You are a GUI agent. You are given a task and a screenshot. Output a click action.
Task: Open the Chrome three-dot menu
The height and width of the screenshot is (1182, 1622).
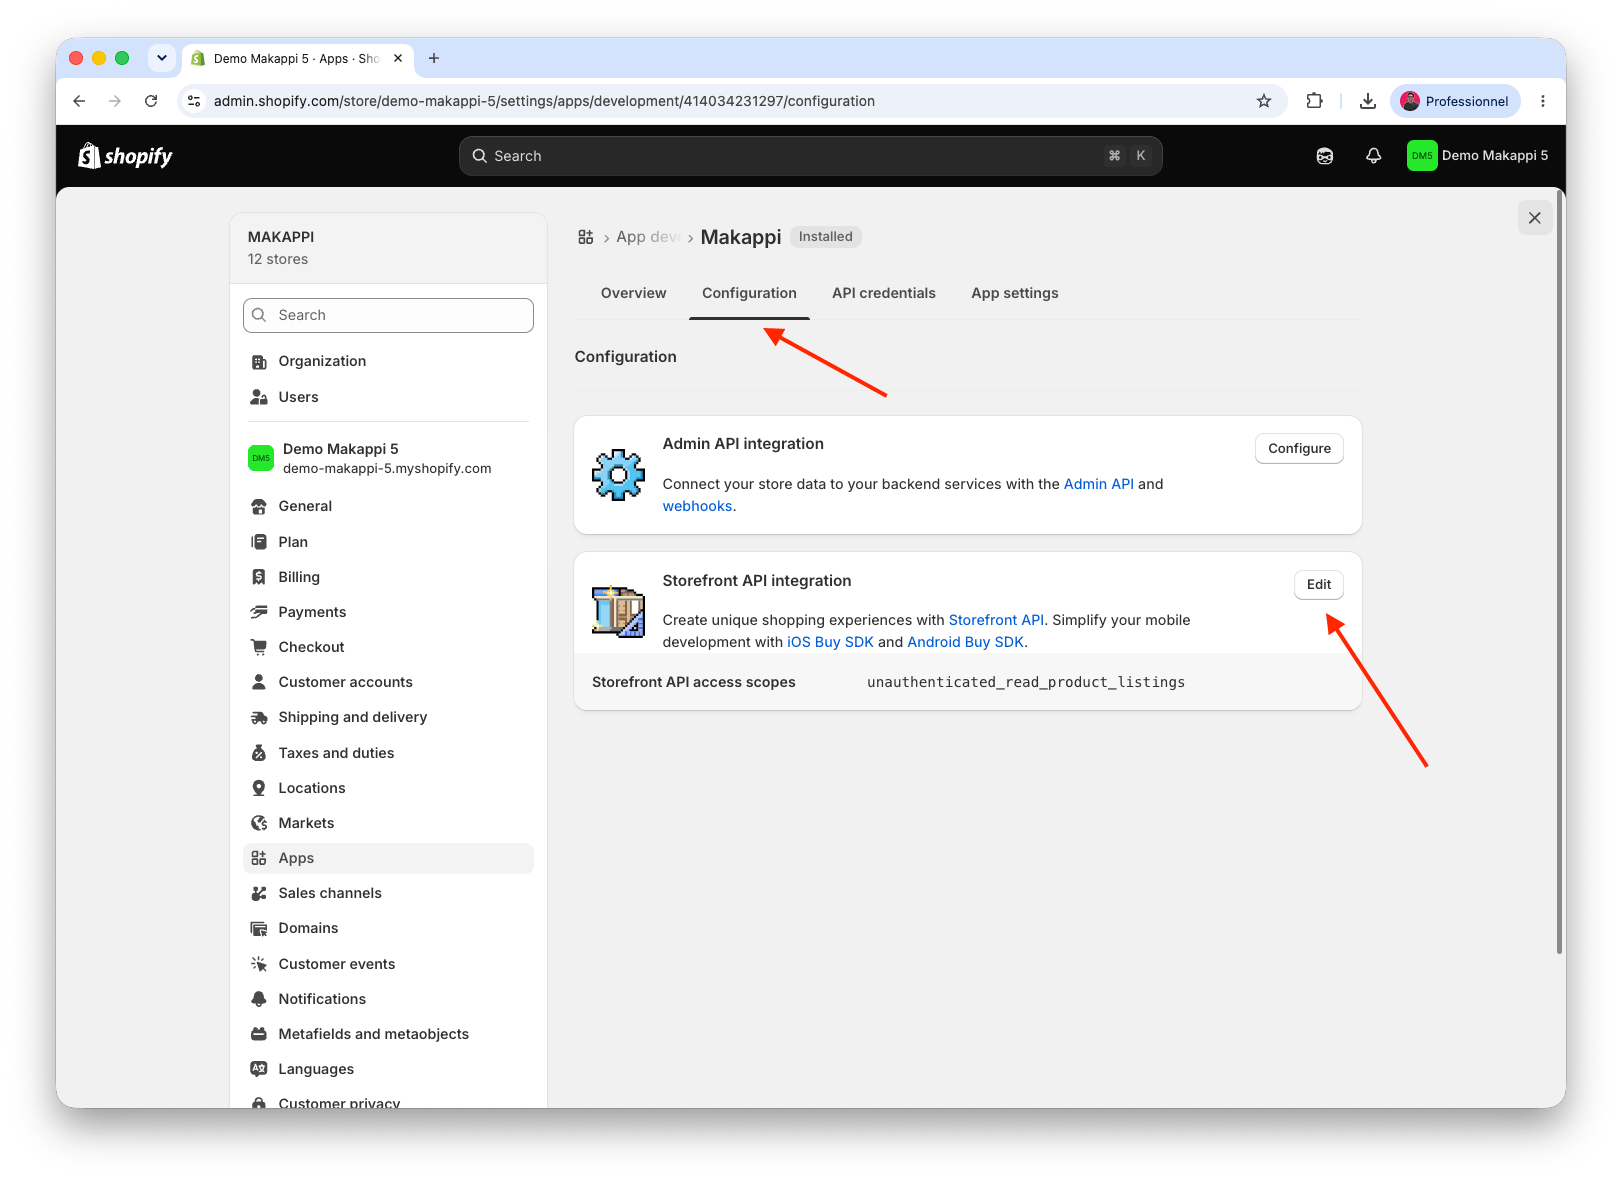(1543, 101)
